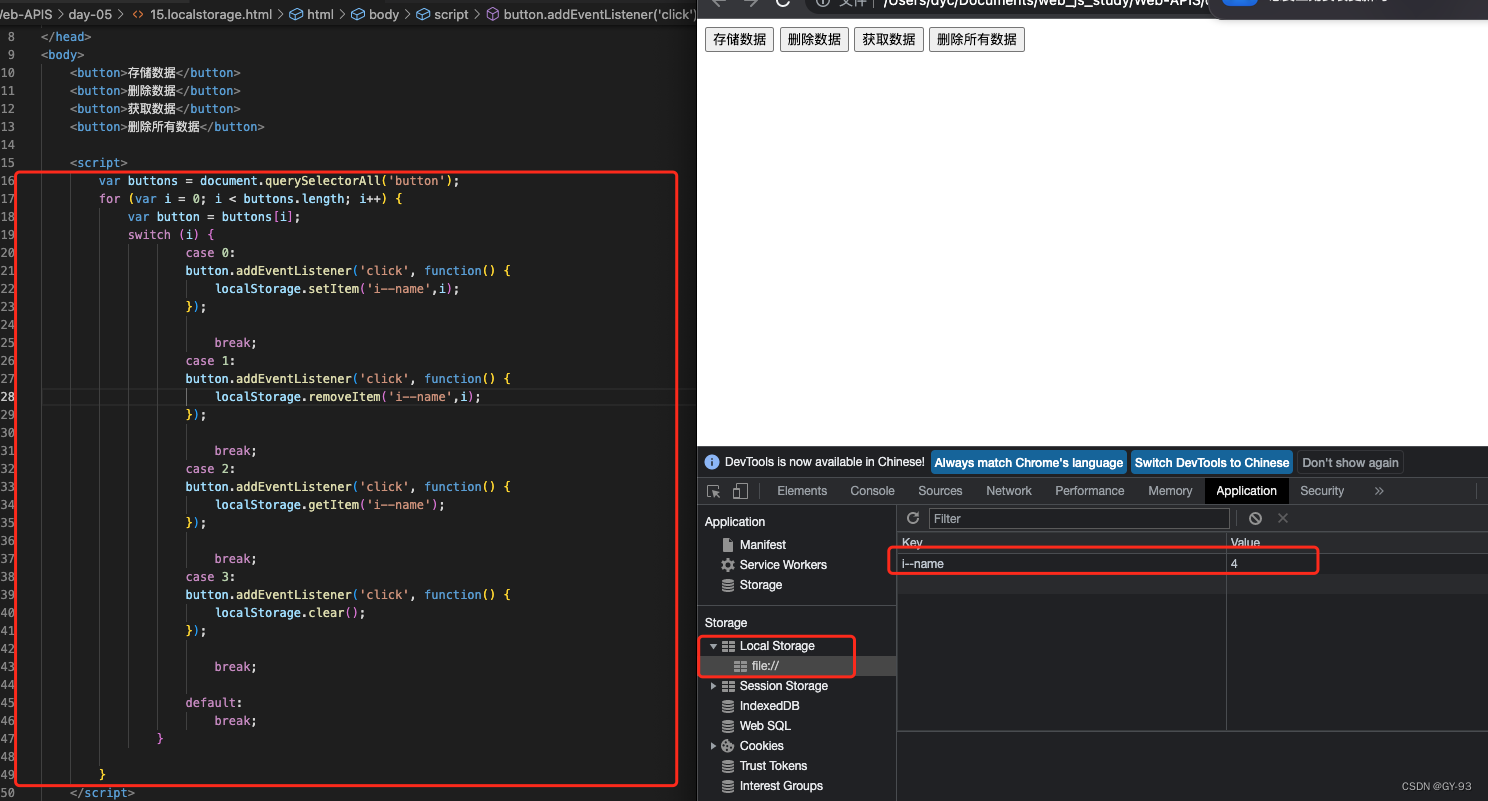The width and height of the screenshot is (1488, 801).
Task: Delete the selected entry with the X icon
Action: (x=1283, y=518)
